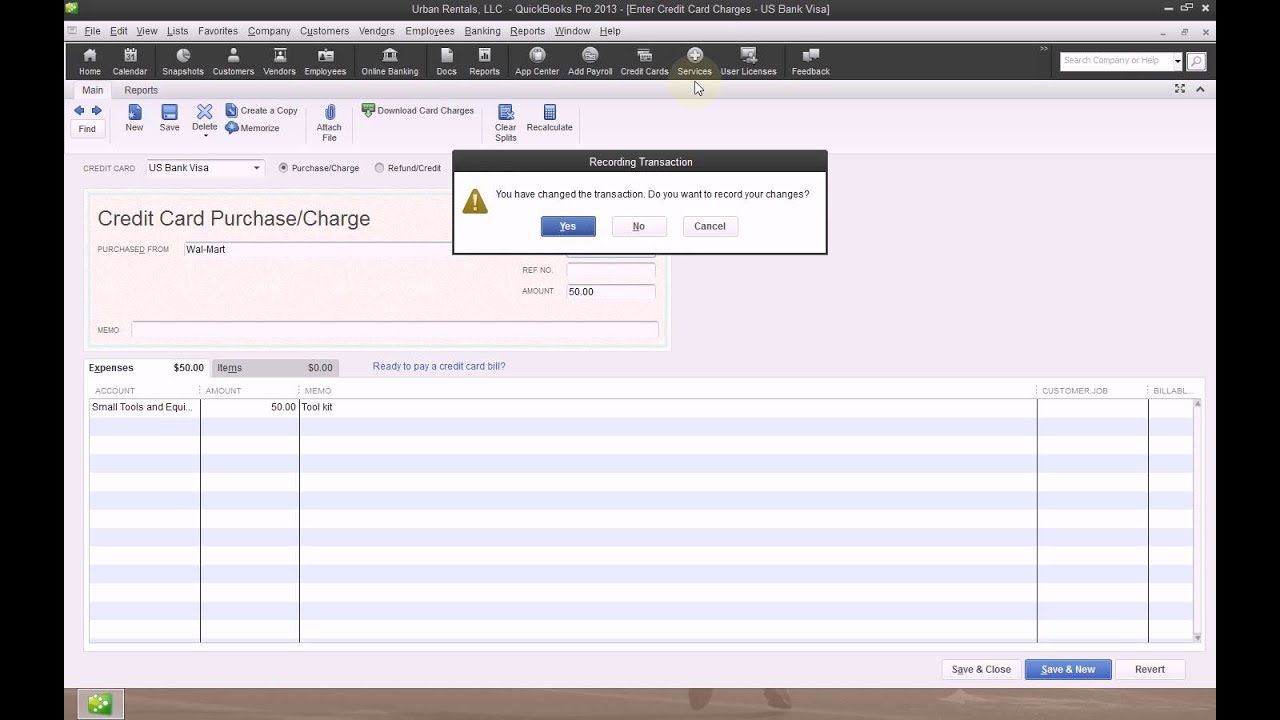The height and width of the screenshot is (720, 1280).
Task: Click the expense table scroll-down arrow
Action: pyautogui.click(x=1197, y=637)
